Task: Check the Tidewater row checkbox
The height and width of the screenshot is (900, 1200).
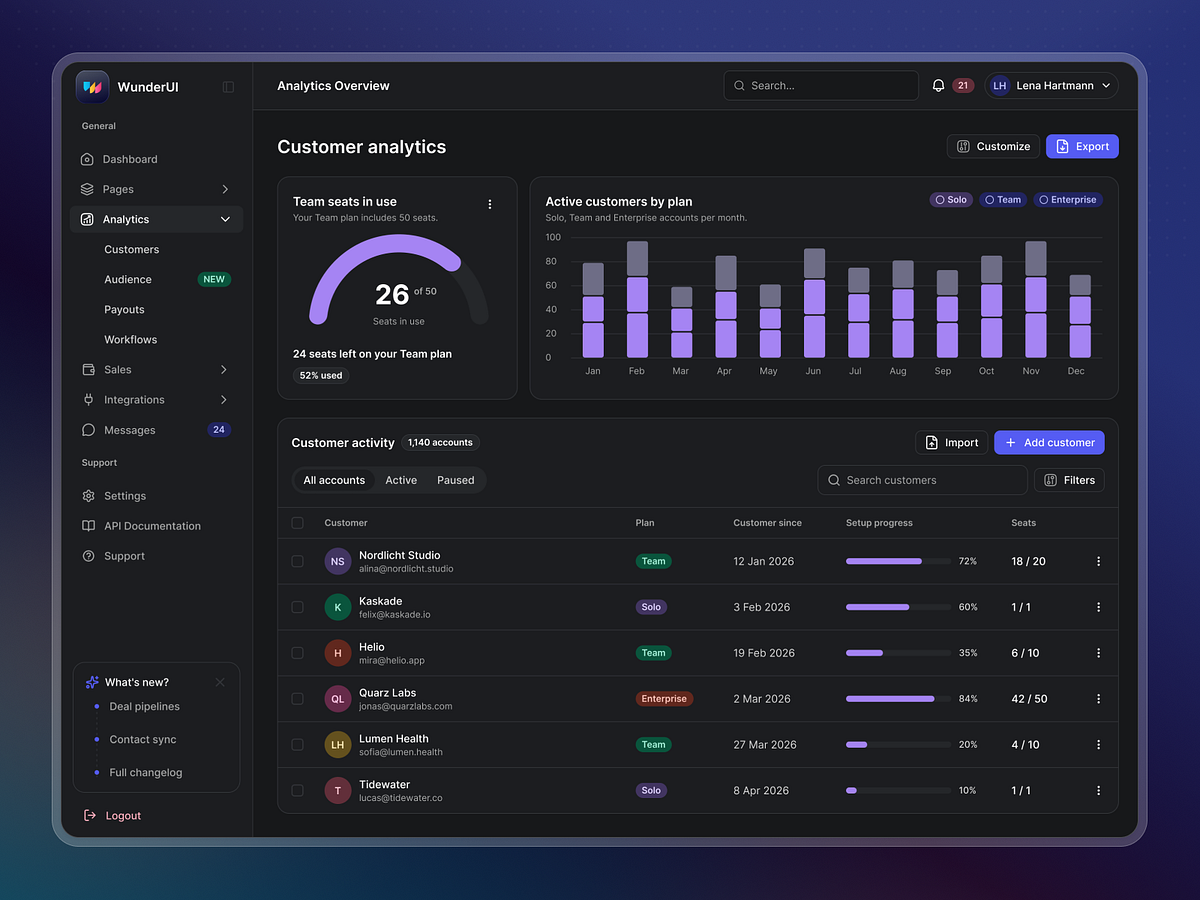Action: (x=297, y=791)
